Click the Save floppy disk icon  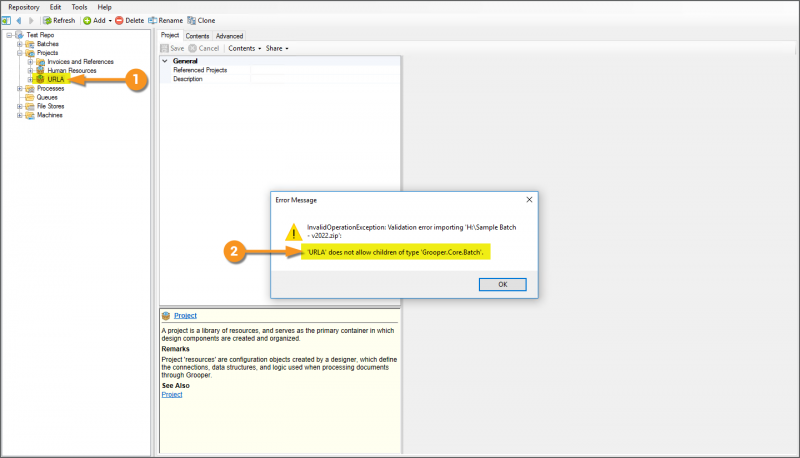point(164,48)
